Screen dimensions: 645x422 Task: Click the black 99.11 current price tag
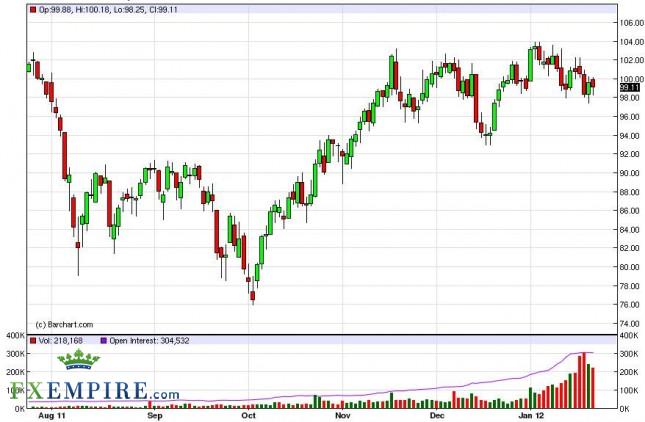click(x=629, y=88)
